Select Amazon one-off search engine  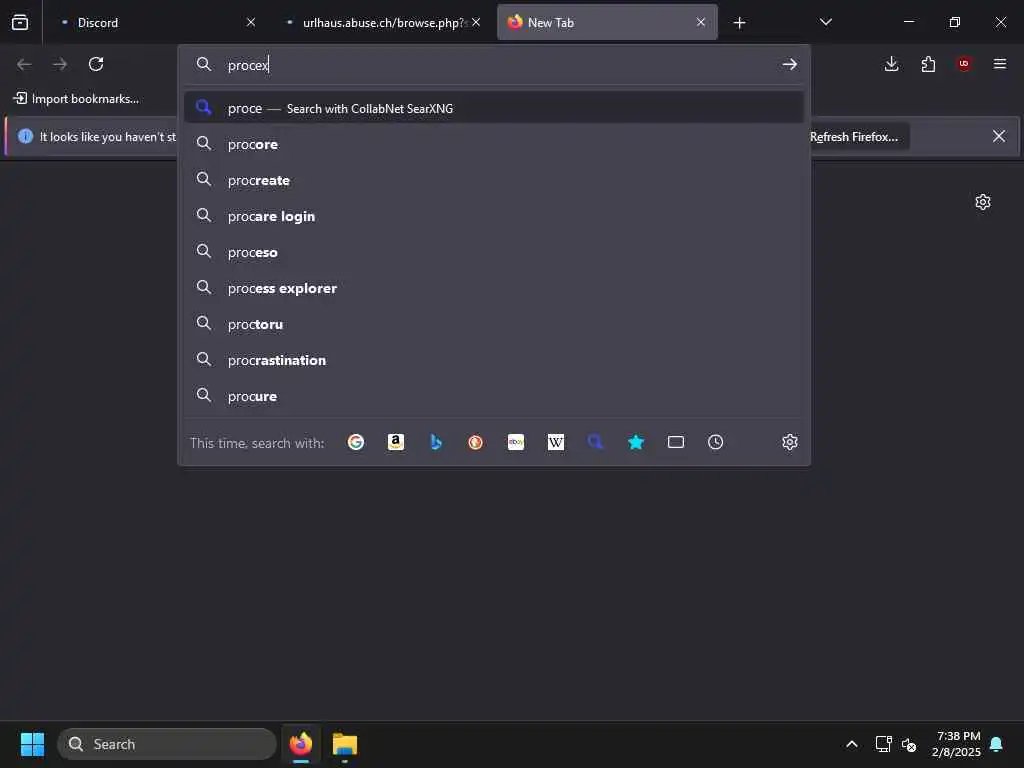[x=396, y=442]
